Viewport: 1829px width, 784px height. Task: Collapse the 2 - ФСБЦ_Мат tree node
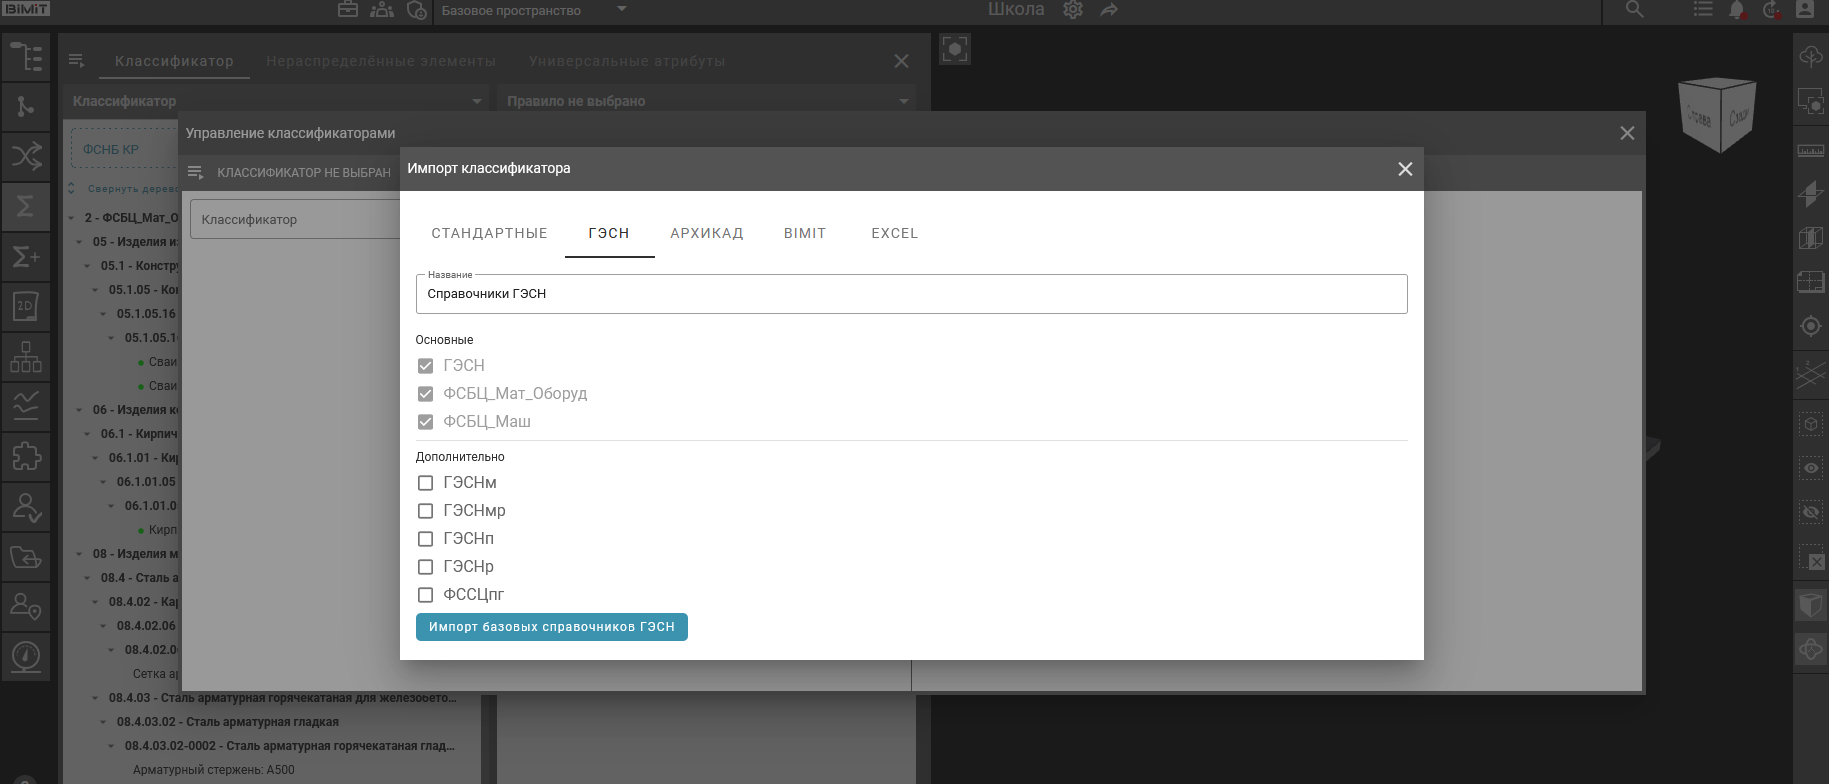click(72, 218)
